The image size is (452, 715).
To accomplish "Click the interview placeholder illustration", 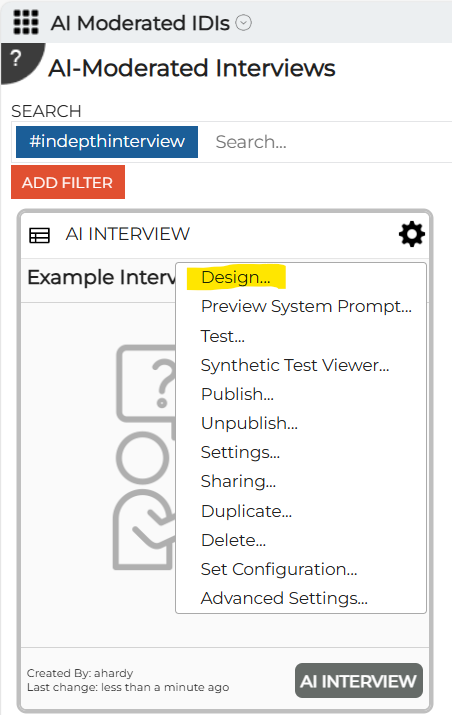I will [x=144, y=457].
